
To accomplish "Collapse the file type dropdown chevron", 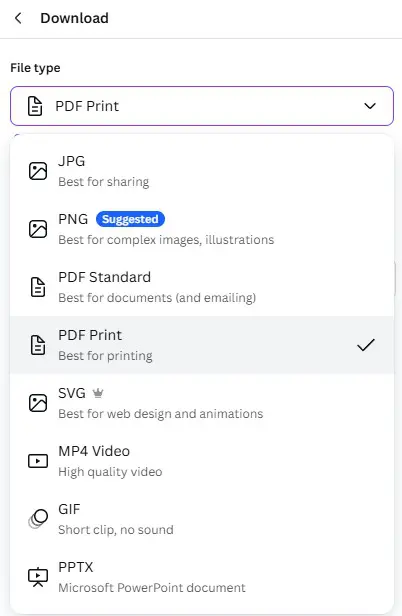I will point(370,106).
